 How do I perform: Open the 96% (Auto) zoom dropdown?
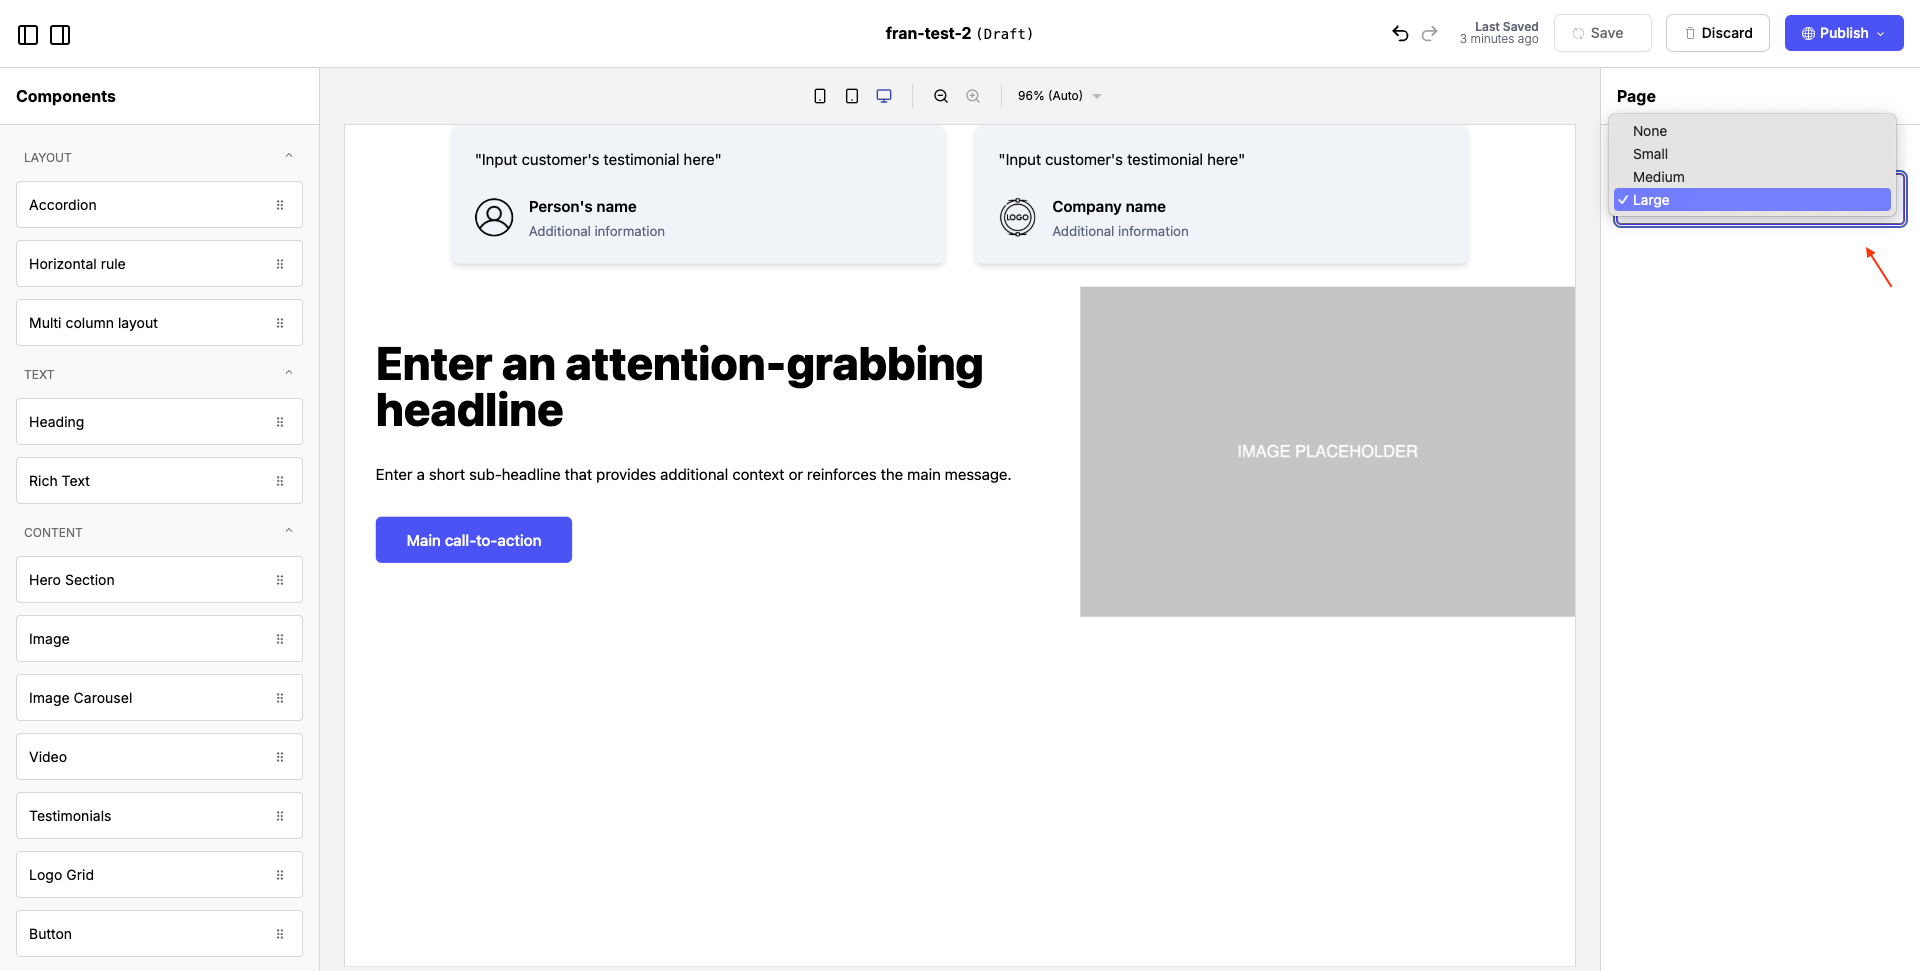(x=1059, y=96)
